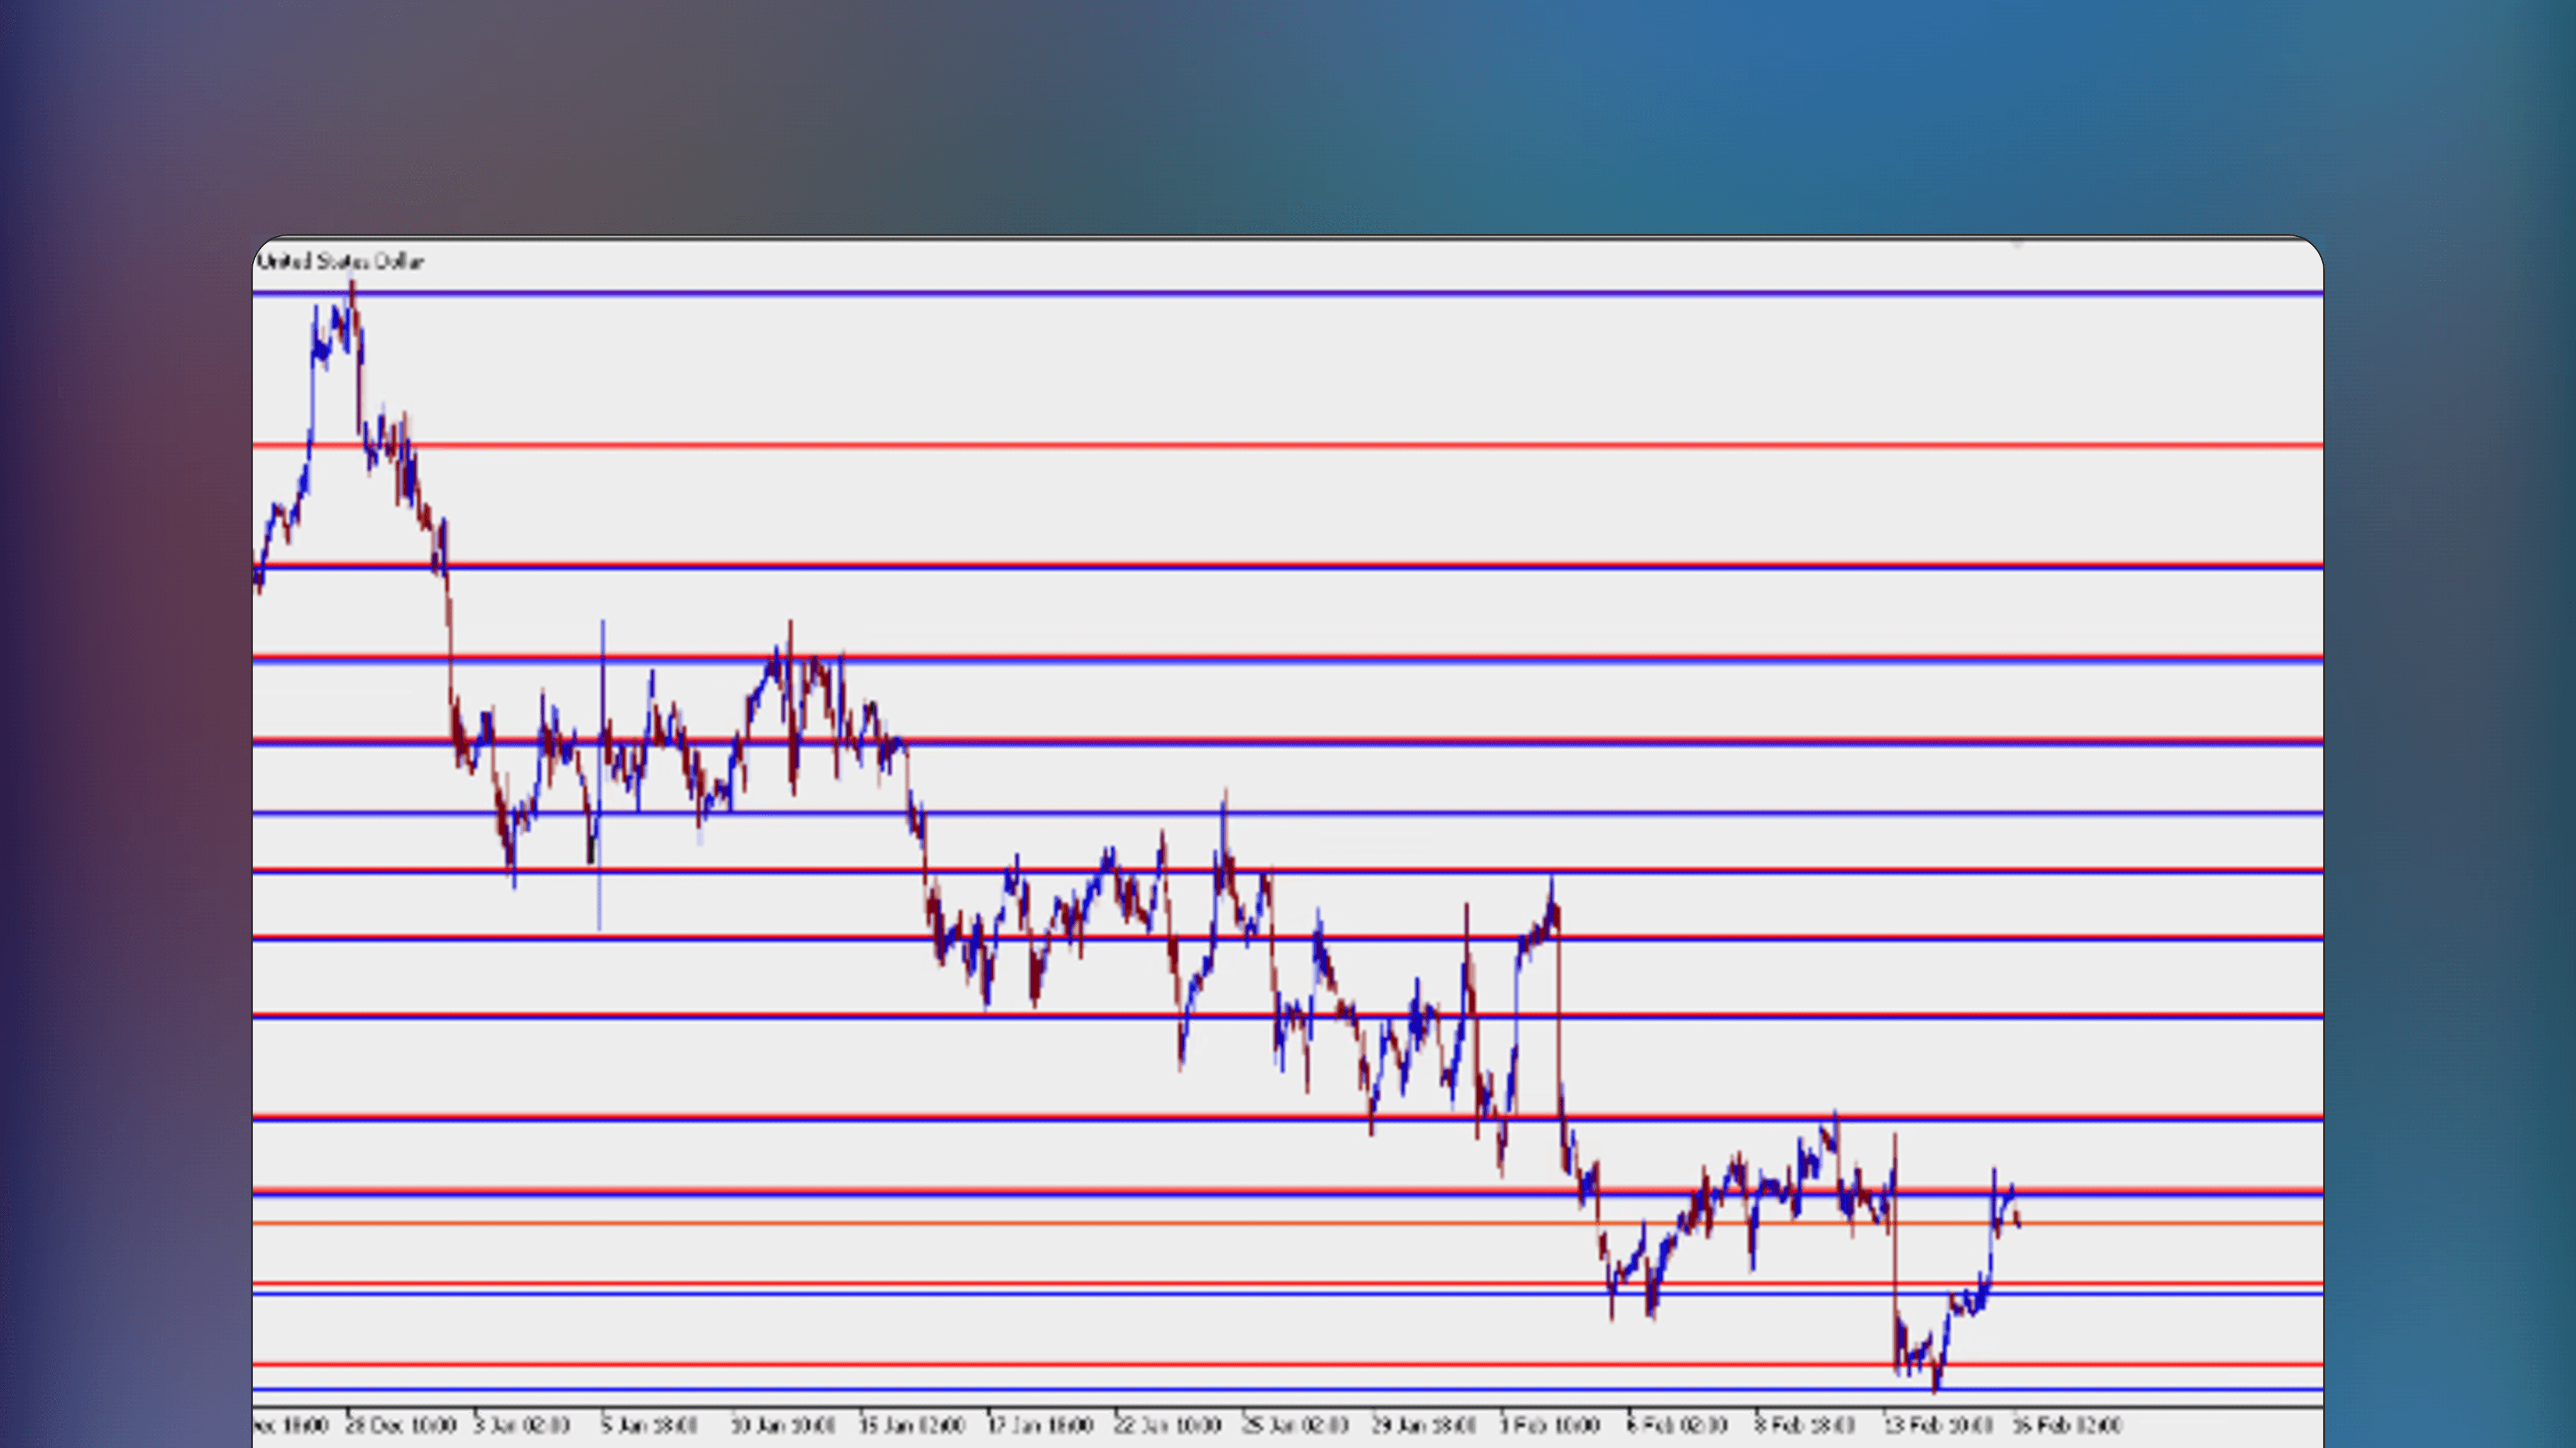Viewport: 2576px width, 1448px height.
Task: Click the United States Dollar chart title
Action: (x=340, y=262)
